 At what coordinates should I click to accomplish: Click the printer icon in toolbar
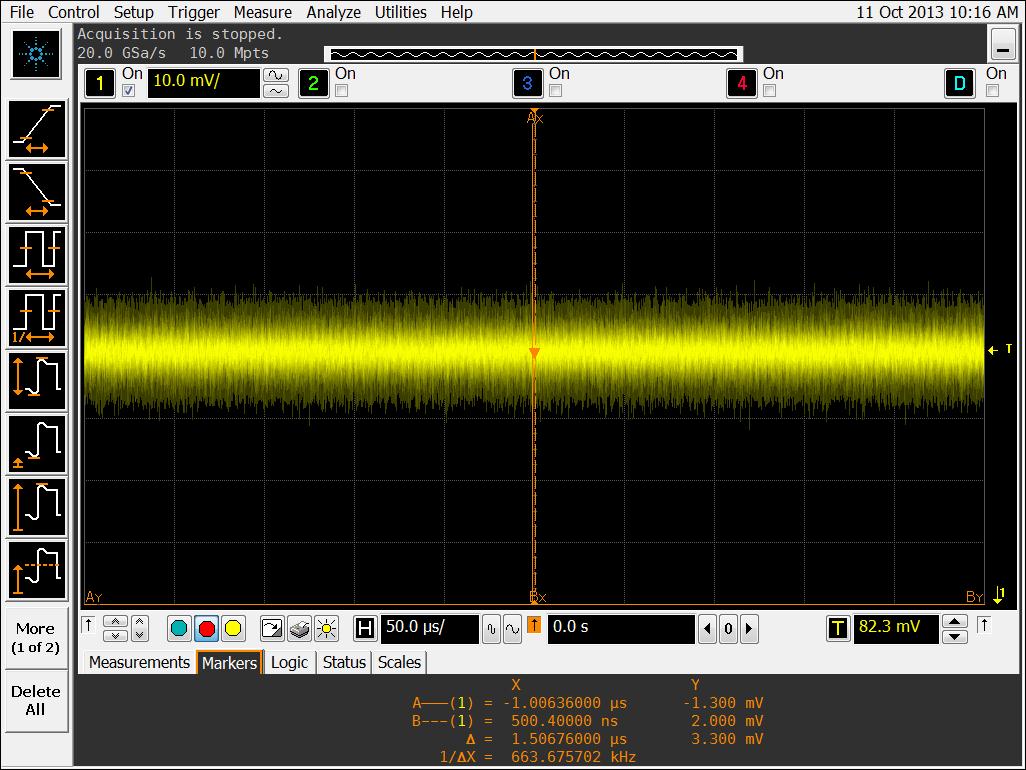(x=299, y=629)
